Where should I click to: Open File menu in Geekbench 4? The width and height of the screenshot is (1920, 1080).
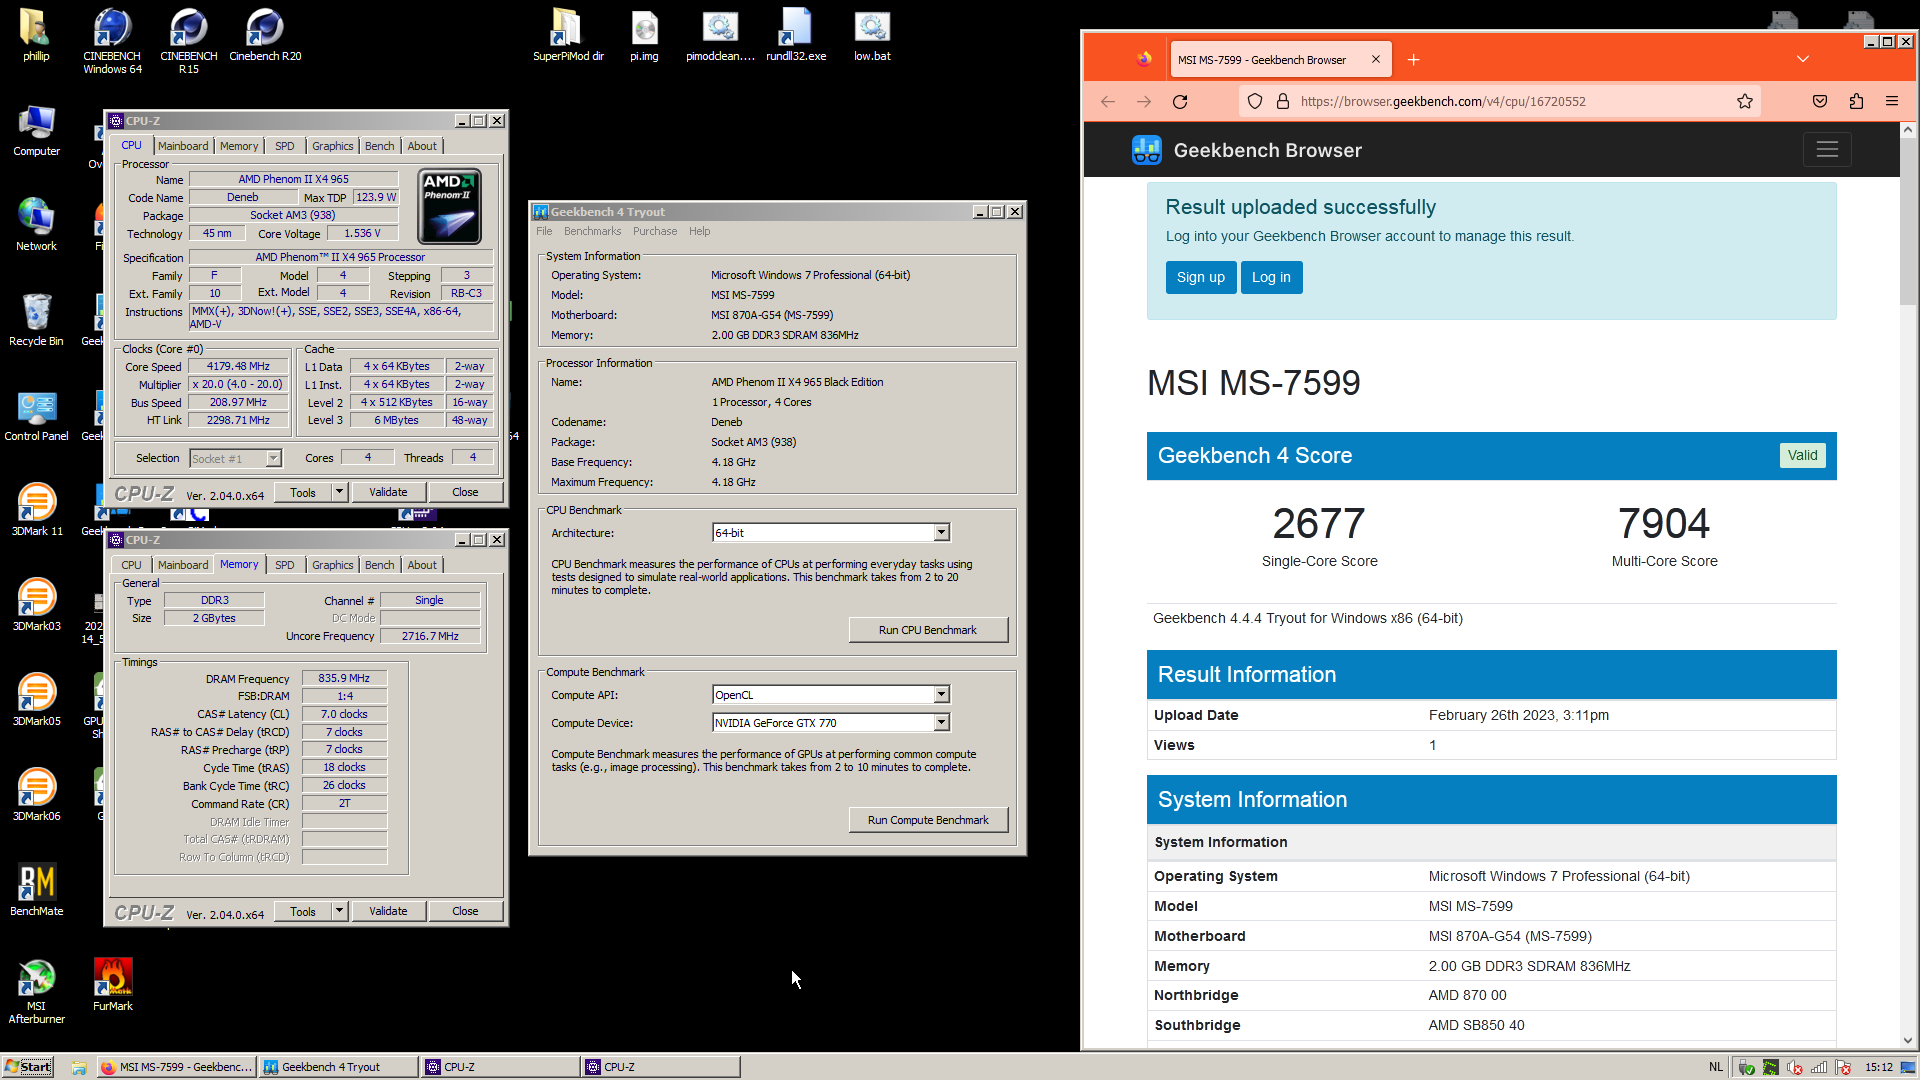tap(544, 231)
